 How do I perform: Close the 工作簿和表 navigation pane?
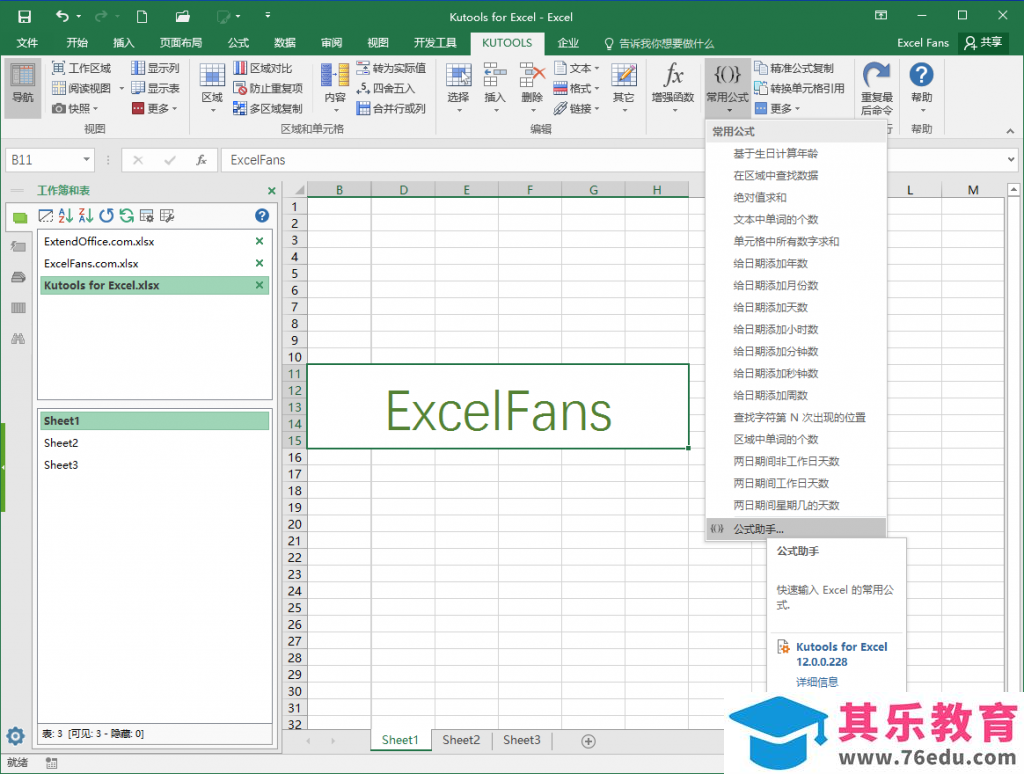[272, 191]
